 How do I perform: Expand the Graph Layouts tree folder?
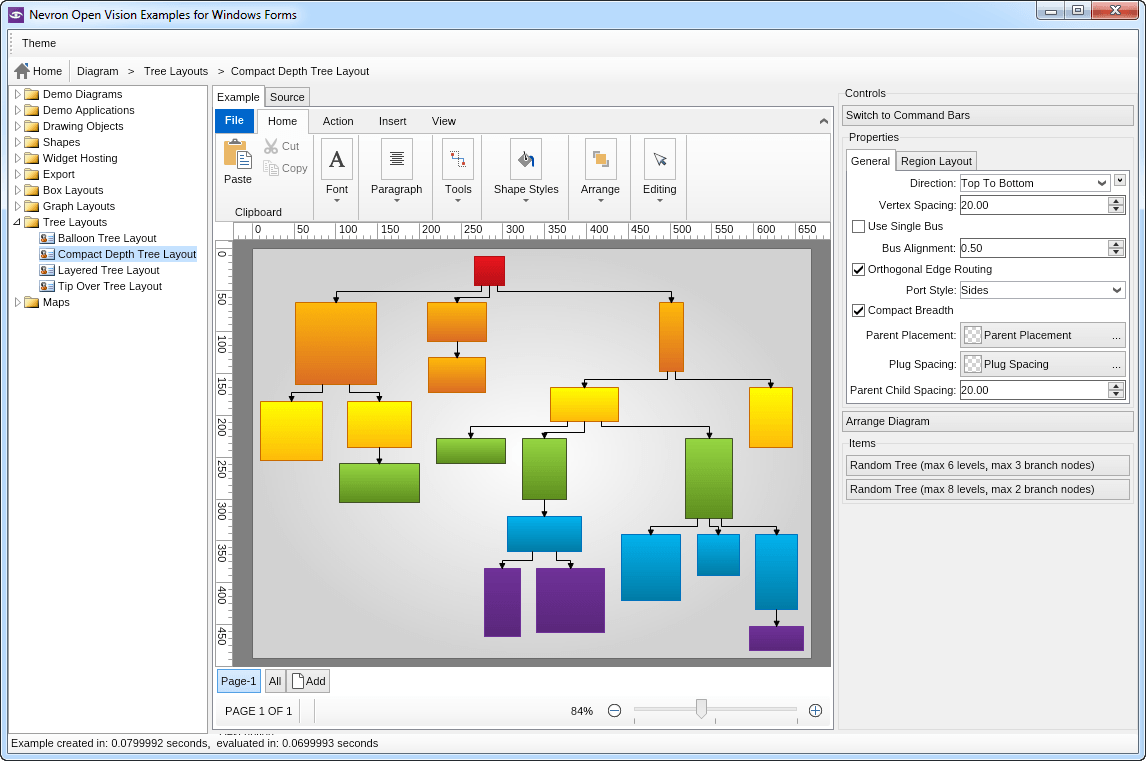pos(18,207)
